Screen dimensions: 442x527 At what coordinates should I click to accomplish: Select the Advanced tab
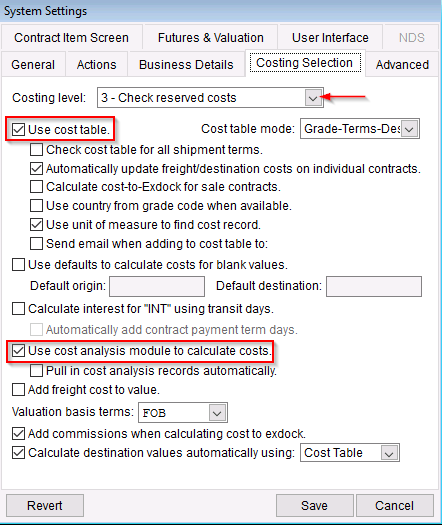402,64
